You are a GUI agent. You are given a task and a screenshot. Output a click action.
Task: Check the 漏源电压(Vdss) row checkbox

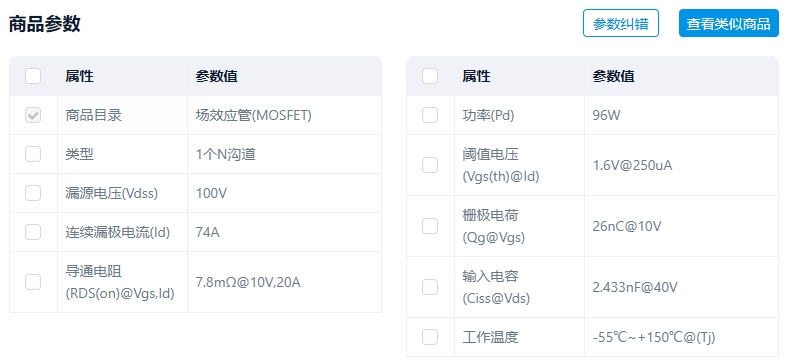[33, 193]
